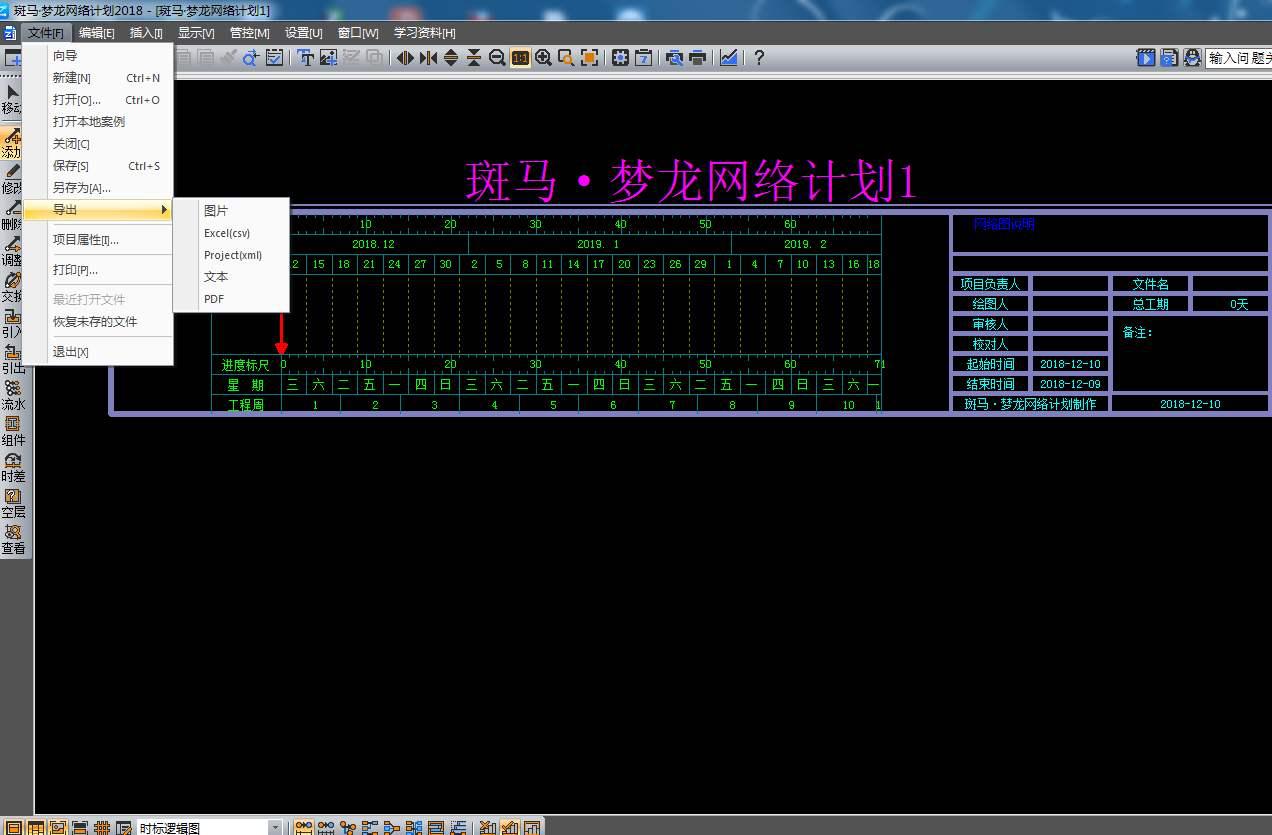Toggle the third bottom-left view icon
Image resolution: width=1272 pixels, height=835 pixels.
click(x=58, y=827)
